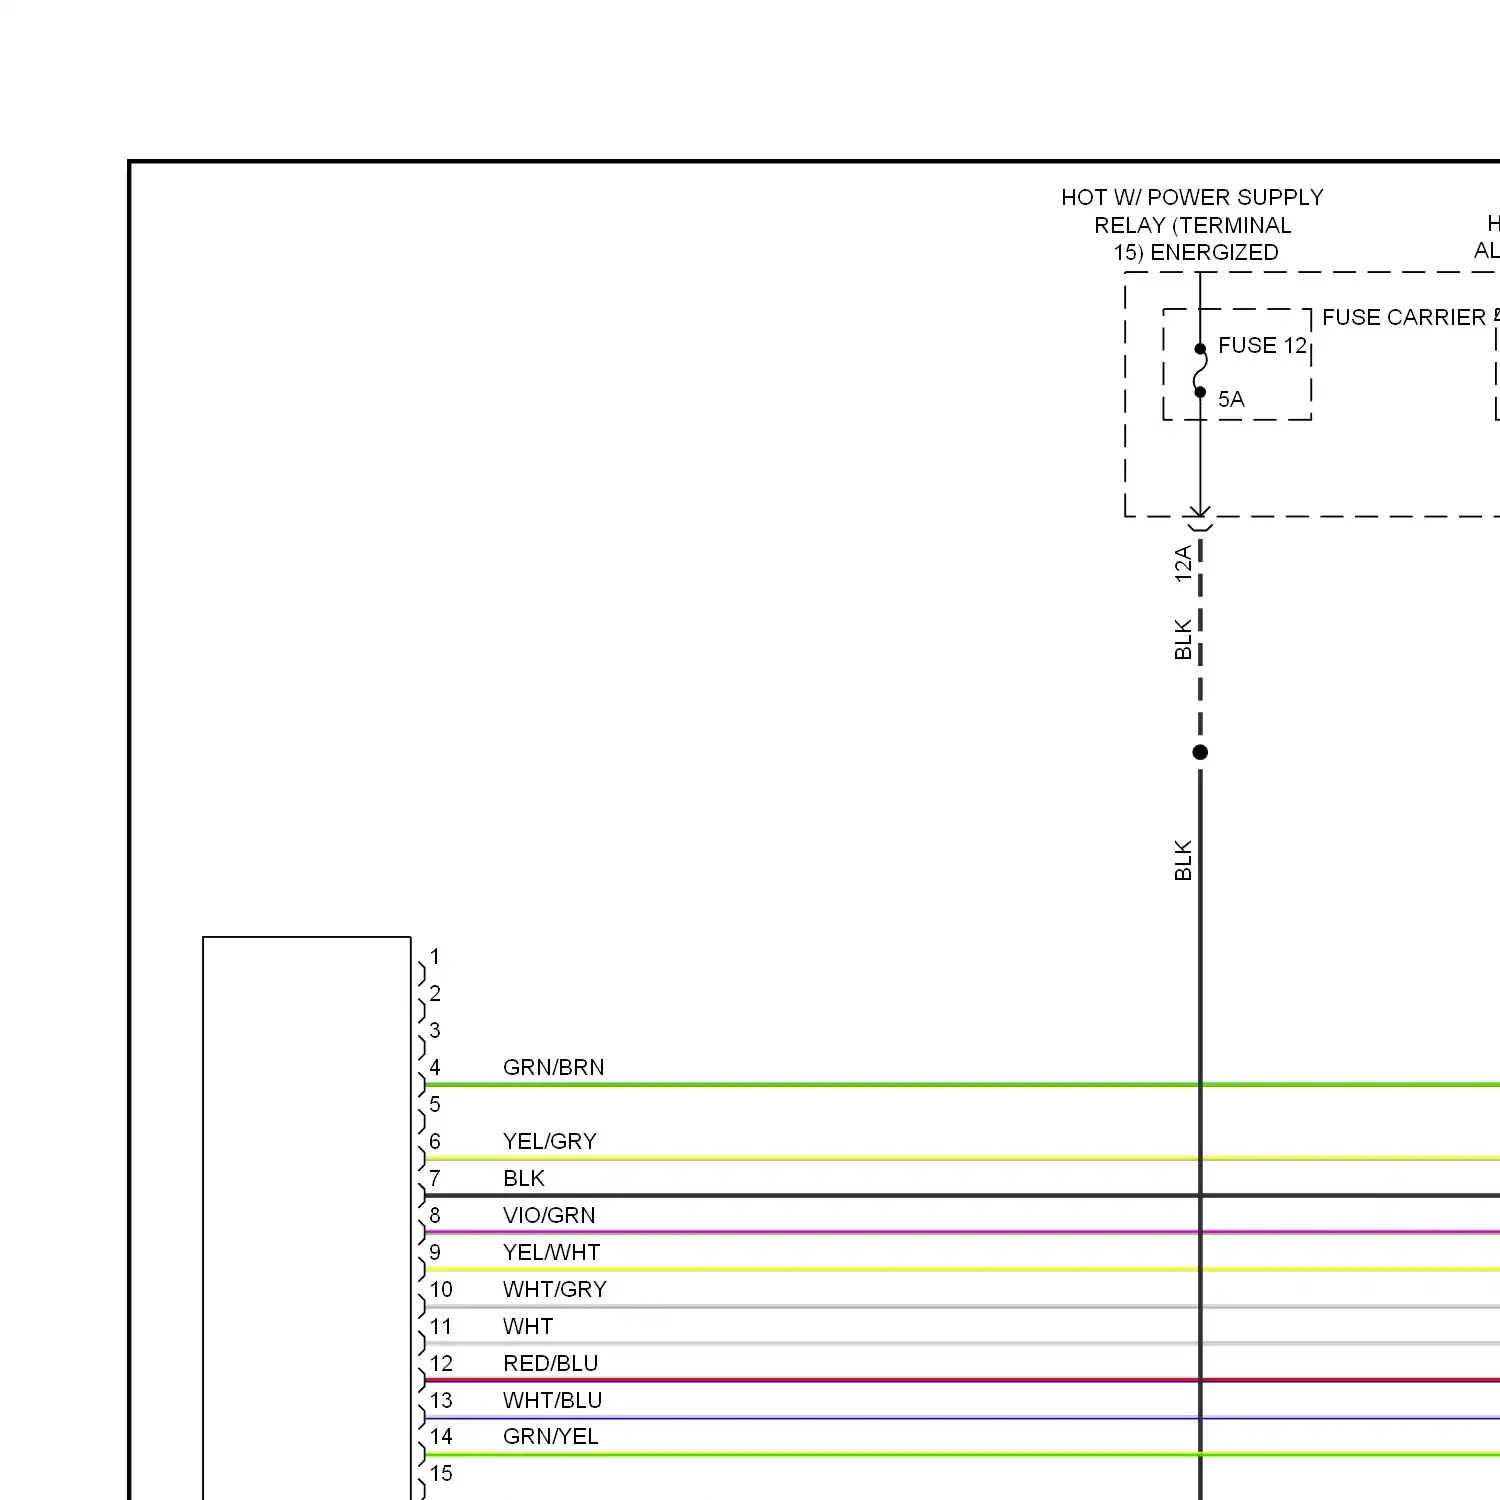This screenshot has height=1500, width=1500.
Task: Click pin number 13
Action: [441, 1400]
